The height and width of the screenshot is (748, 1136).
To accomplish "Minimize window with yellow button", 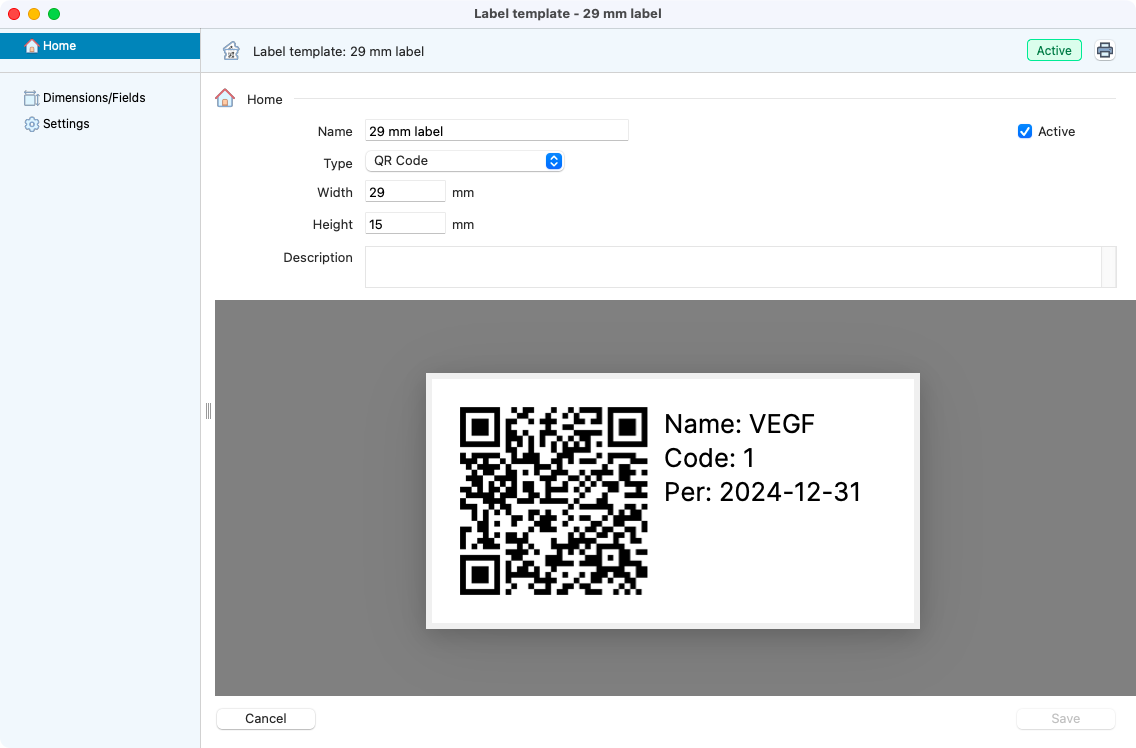I will click(x=34, y=14).
